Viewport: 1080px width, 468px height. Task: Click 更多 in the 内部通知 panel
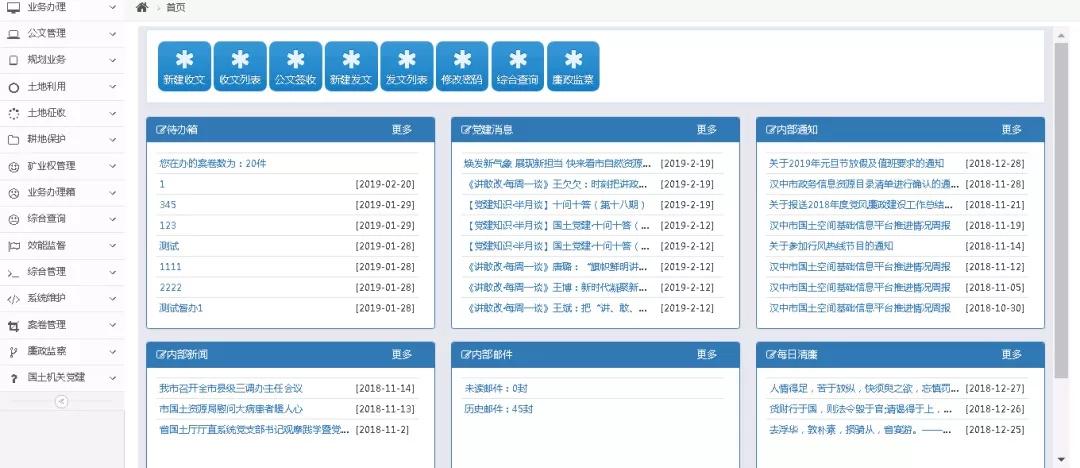[1012, 129]
